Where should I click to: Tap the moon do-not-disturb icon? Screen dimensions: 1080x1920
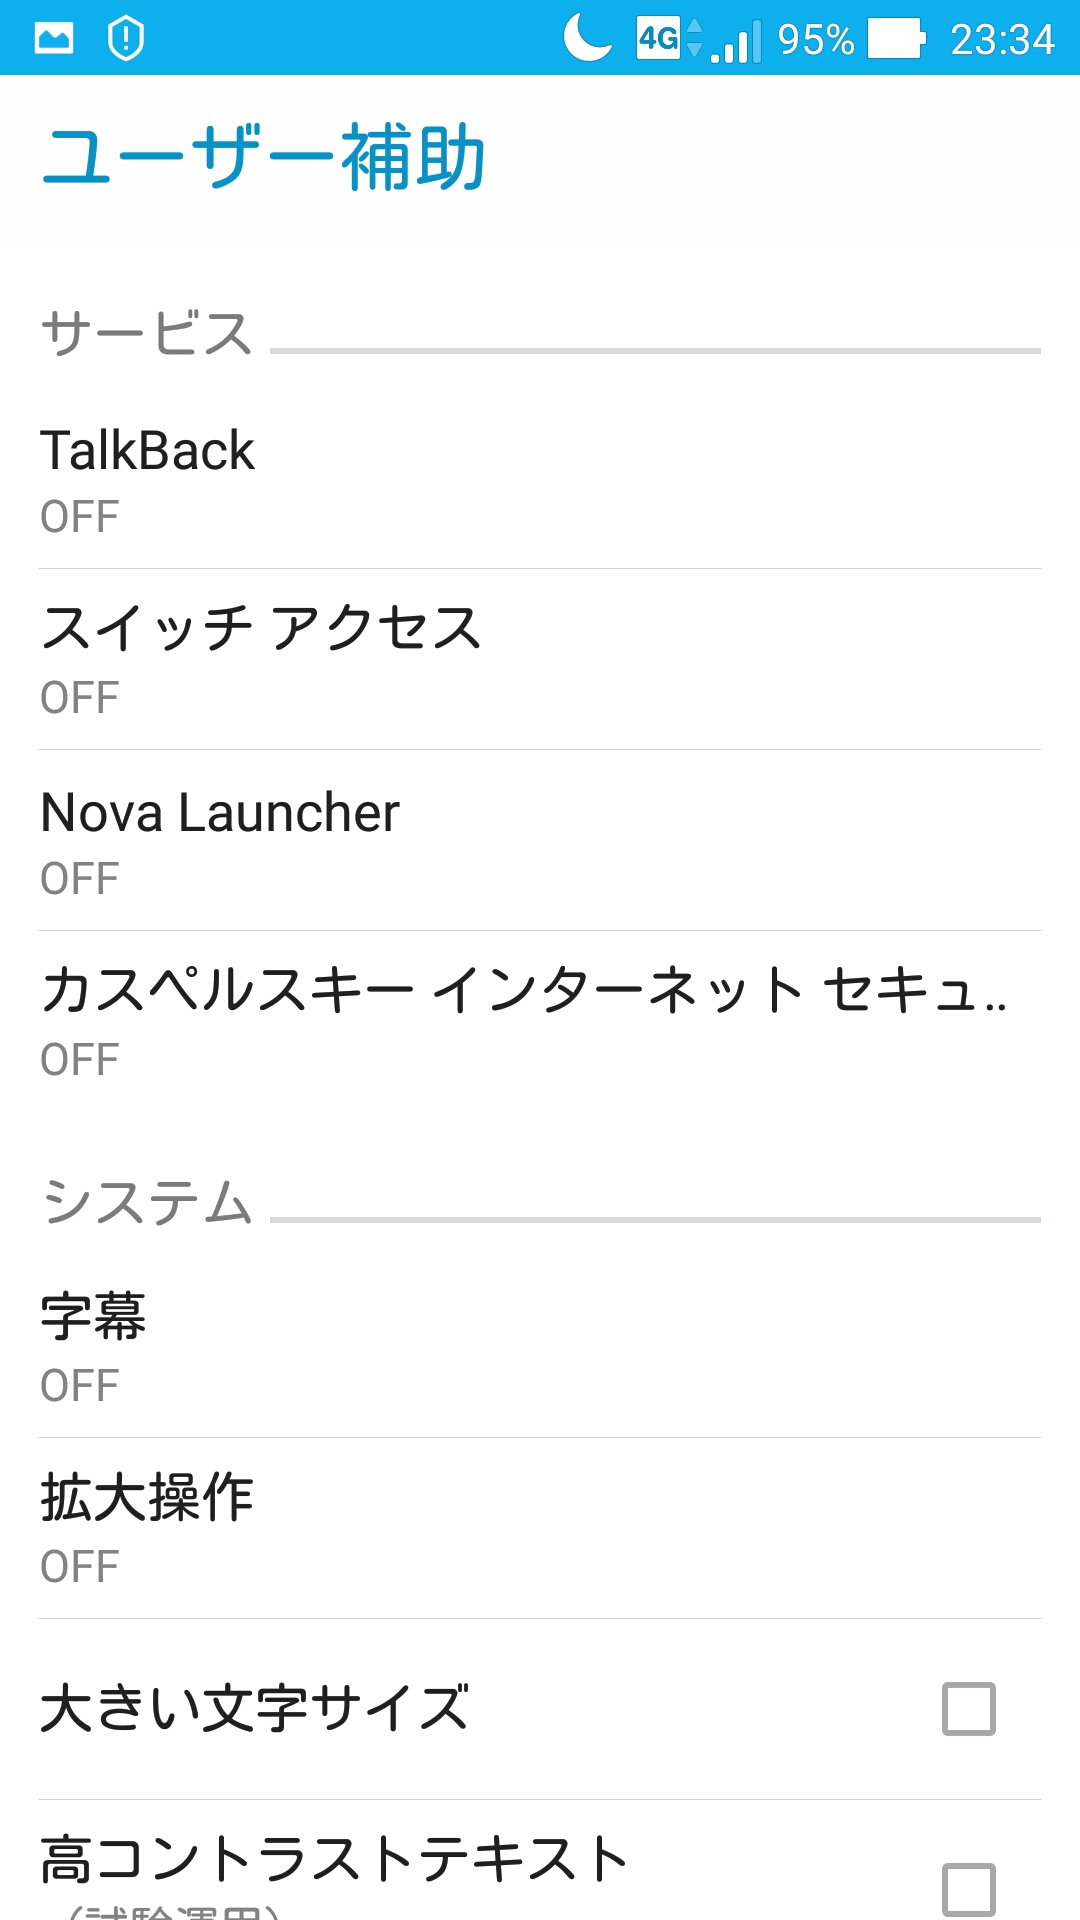pos(588,38)
